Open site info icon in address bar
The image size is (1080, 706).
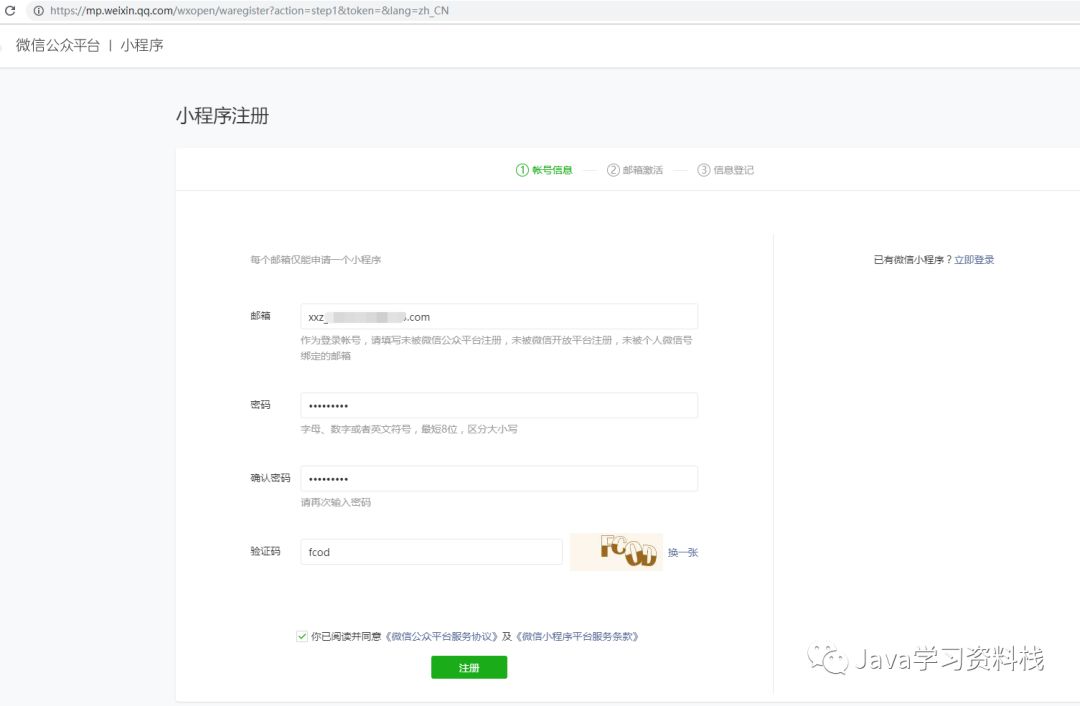coord(39,10)
